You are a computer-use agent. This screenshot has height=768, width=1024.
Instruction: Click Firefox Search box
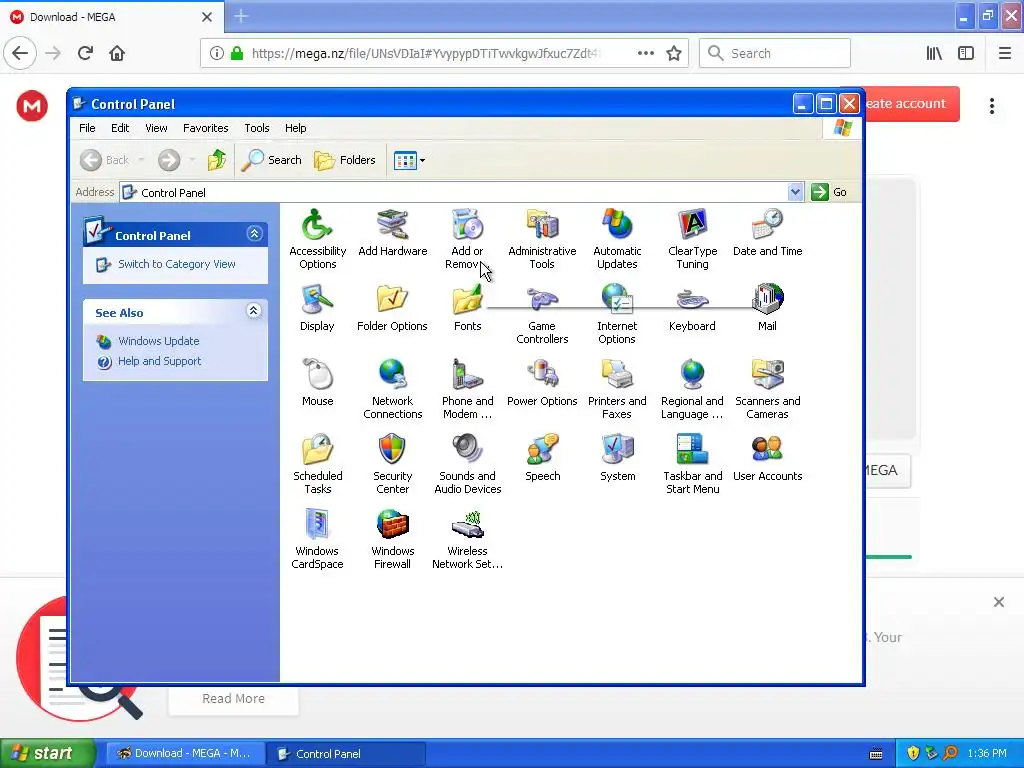point(775,53)
